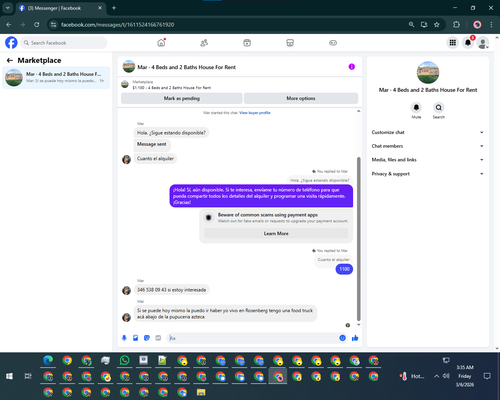Click the house thumbnail in the right panel

[x=428, y=72]
